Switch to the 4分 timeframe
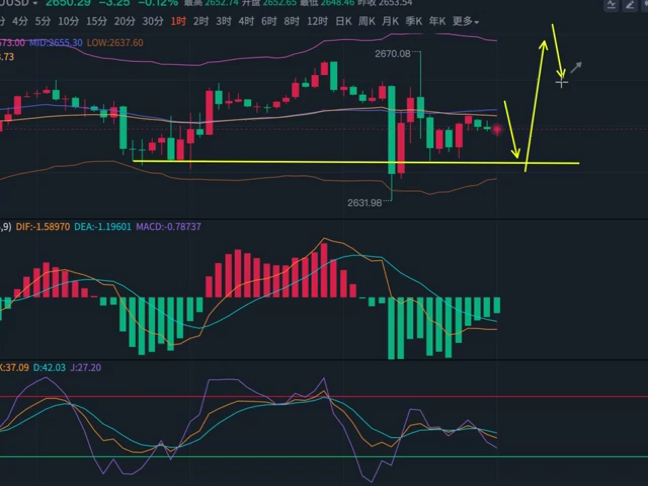648x486 pixels. point(19,21)
